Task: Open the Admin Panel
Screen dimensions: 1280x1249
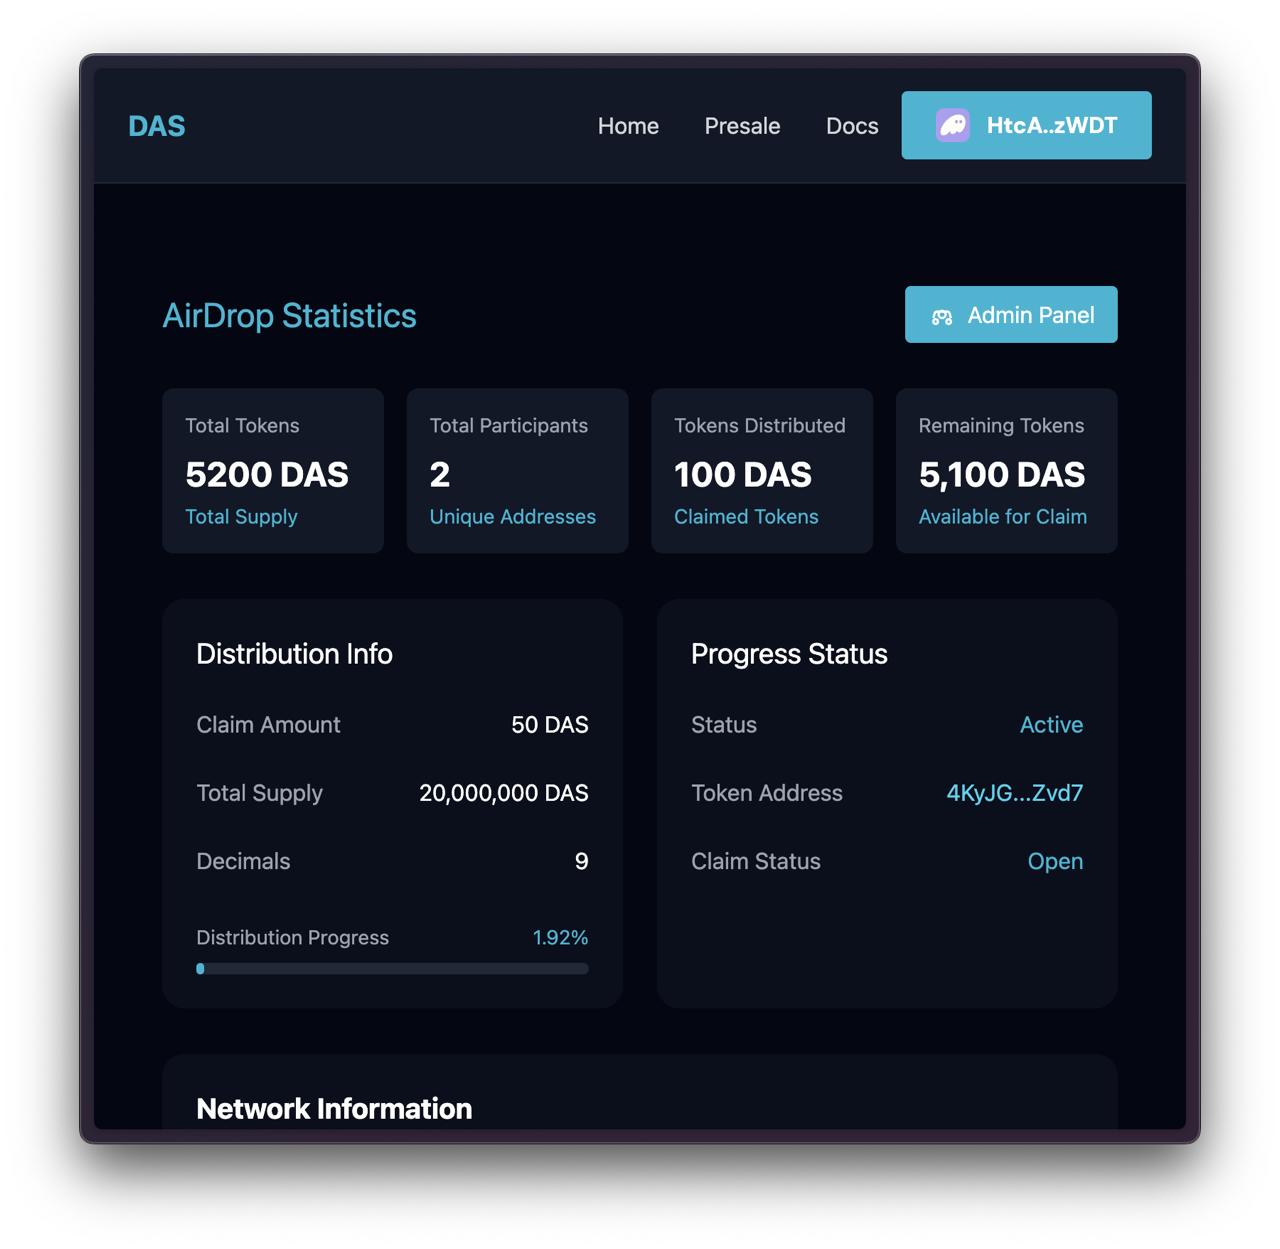Action: click(x=1011, y=315)
